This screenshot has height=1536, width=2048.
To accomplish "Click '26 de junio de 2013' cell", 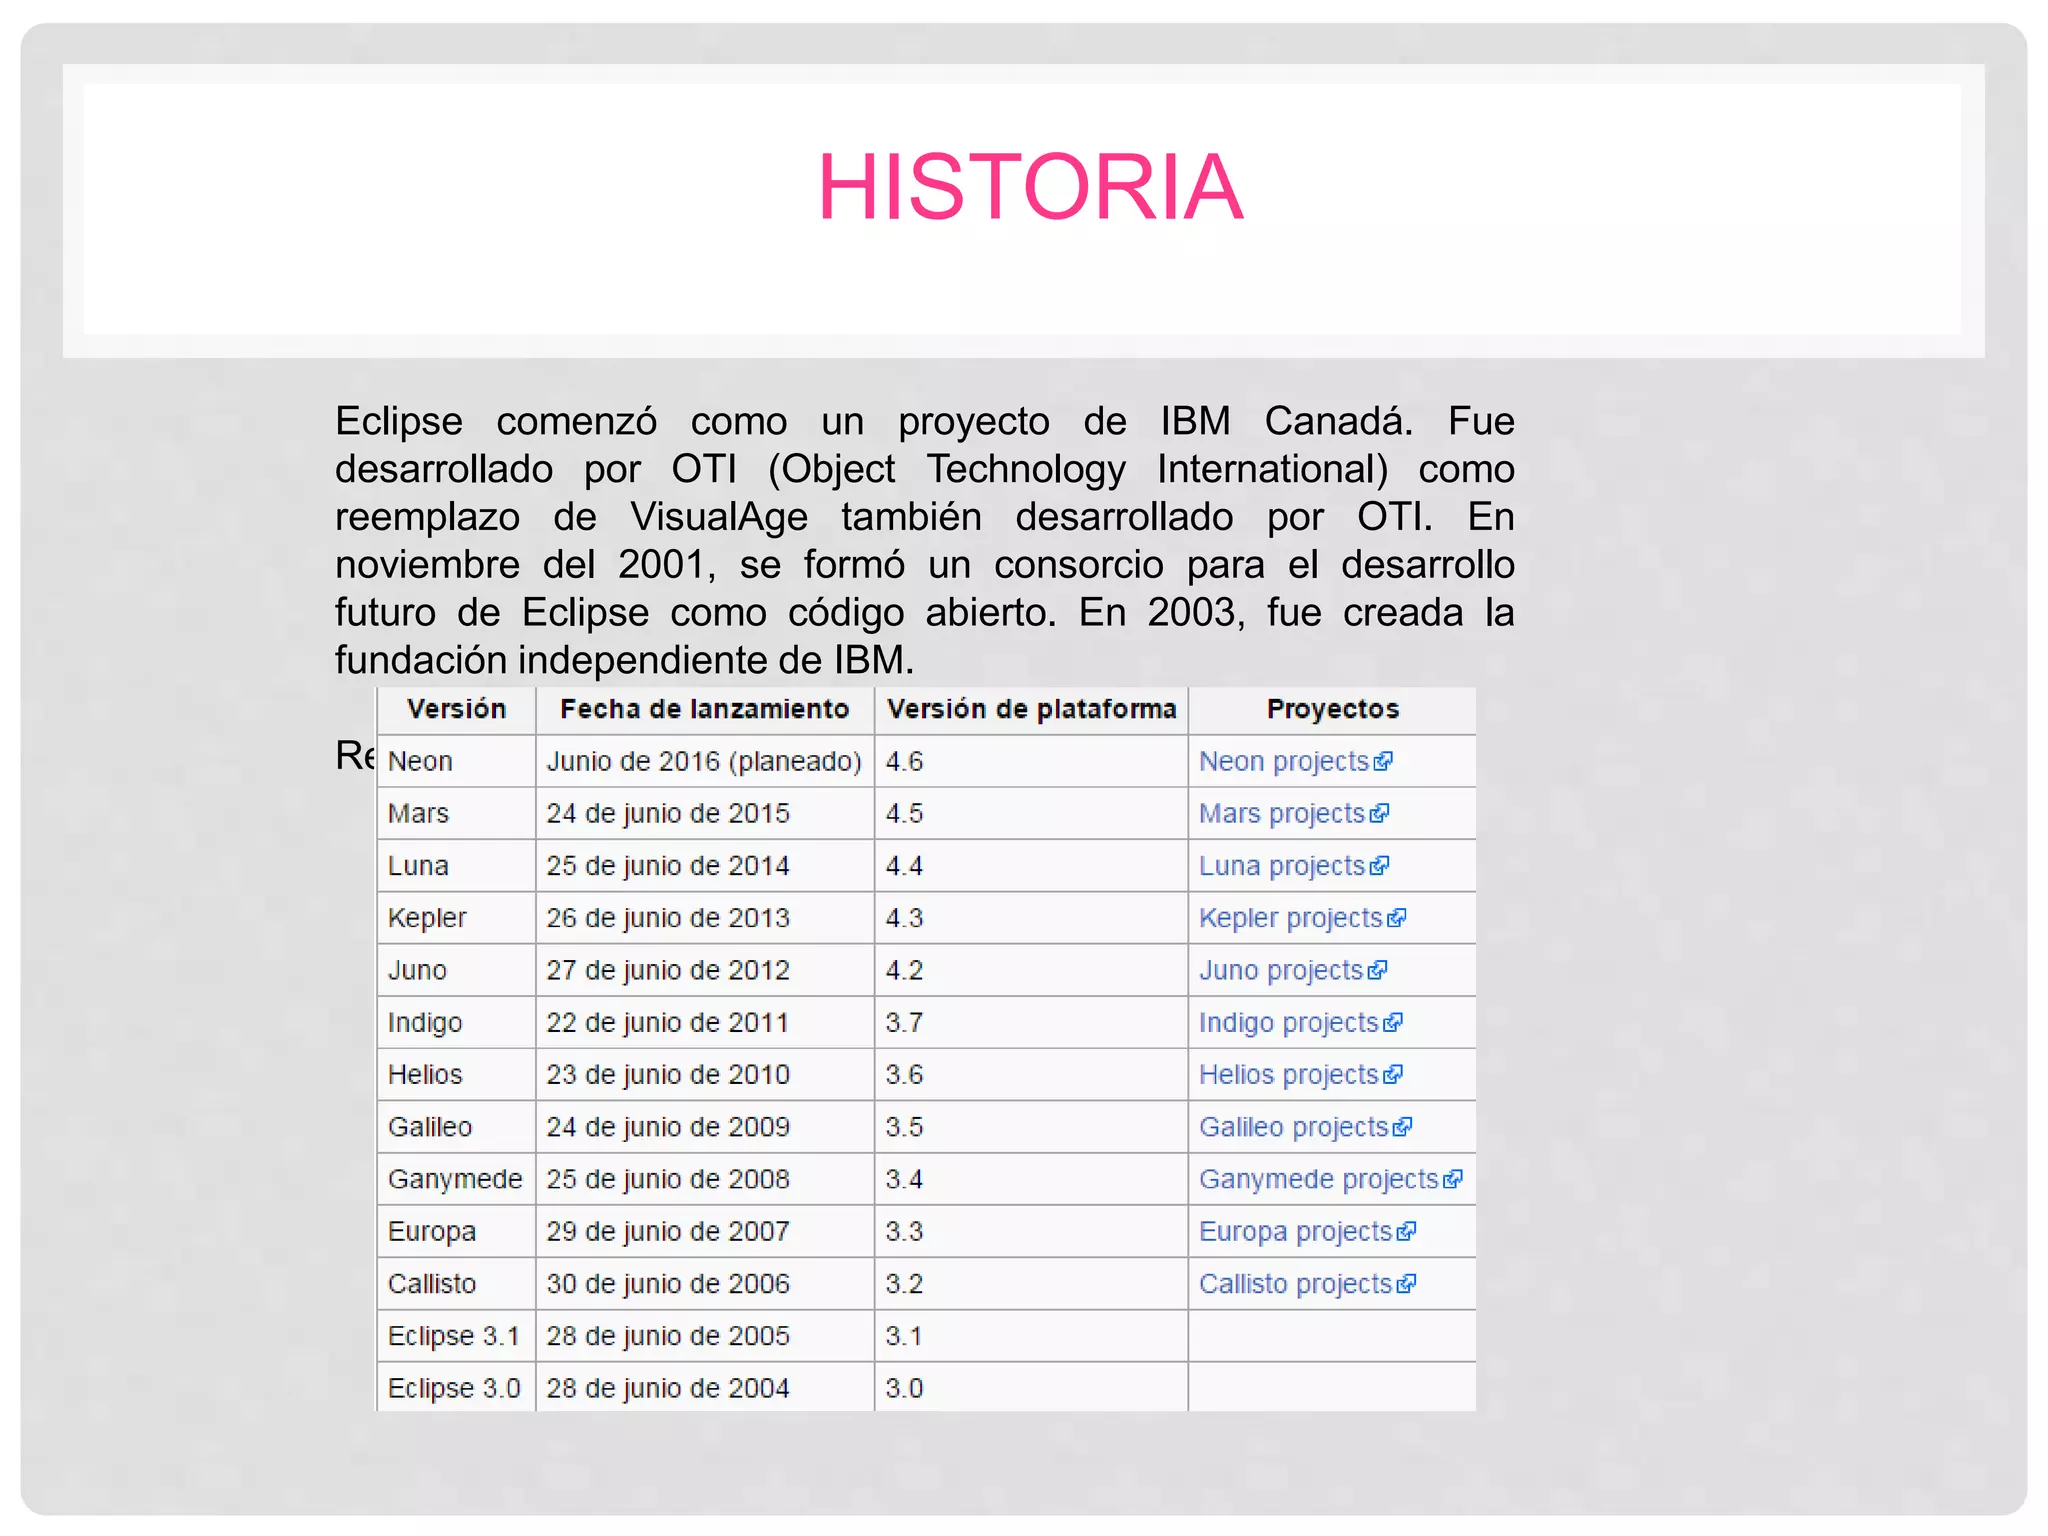I will pos(705,918).
